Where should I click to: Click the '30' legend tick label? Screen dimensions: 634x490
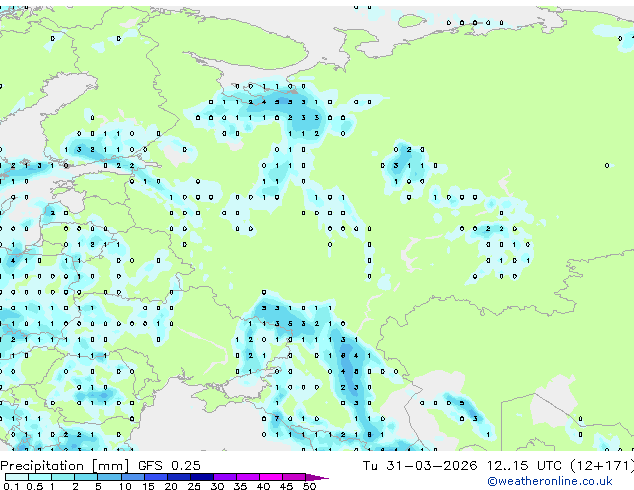pos(217,486)
